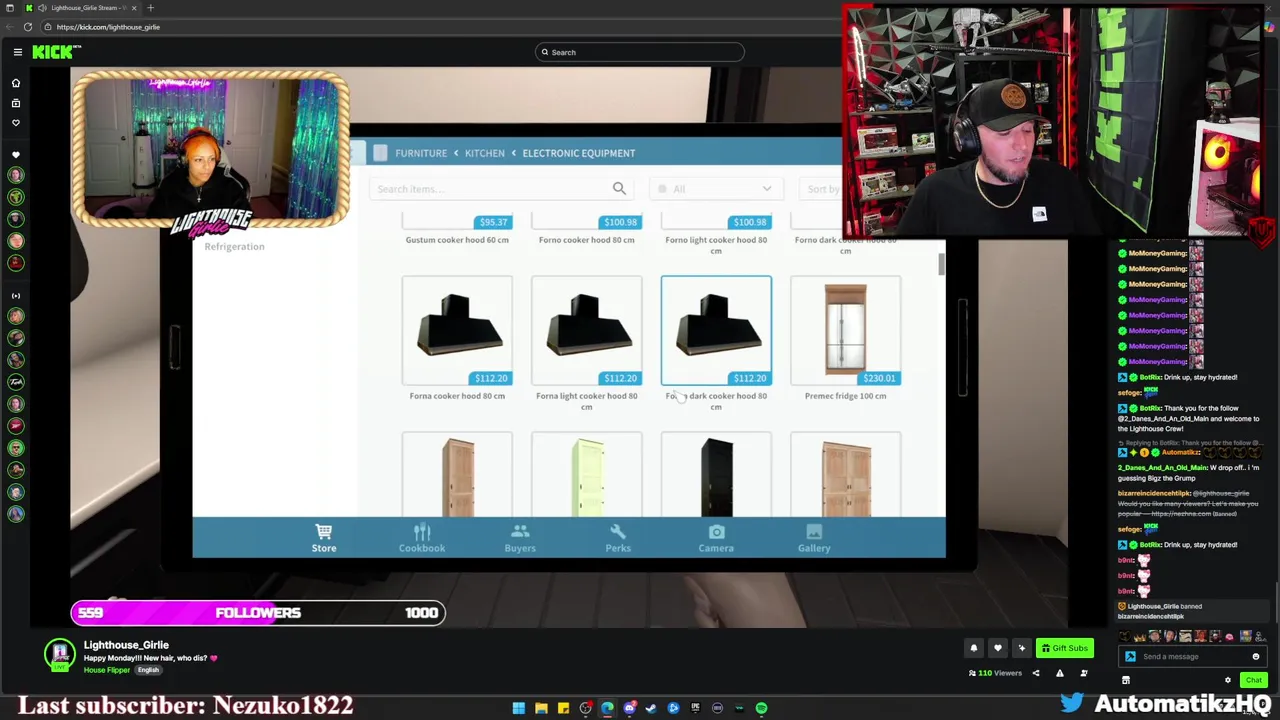
Task: Click the English language tag
Action: point(148,670)
